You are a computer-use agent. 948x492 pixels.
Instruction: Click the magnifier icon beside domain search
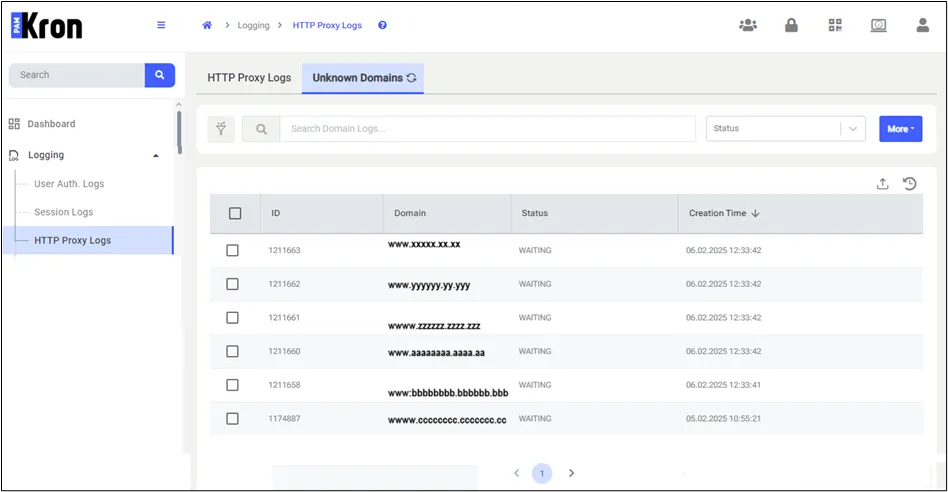[x=261, y=129]
